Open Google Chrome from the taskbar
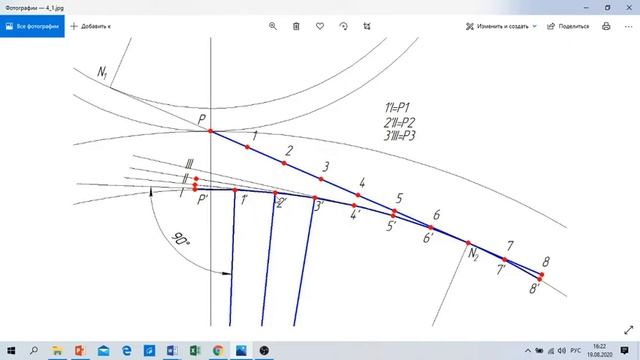The width and height of the screenshot is (640, 360). click(x=218, y=351)
